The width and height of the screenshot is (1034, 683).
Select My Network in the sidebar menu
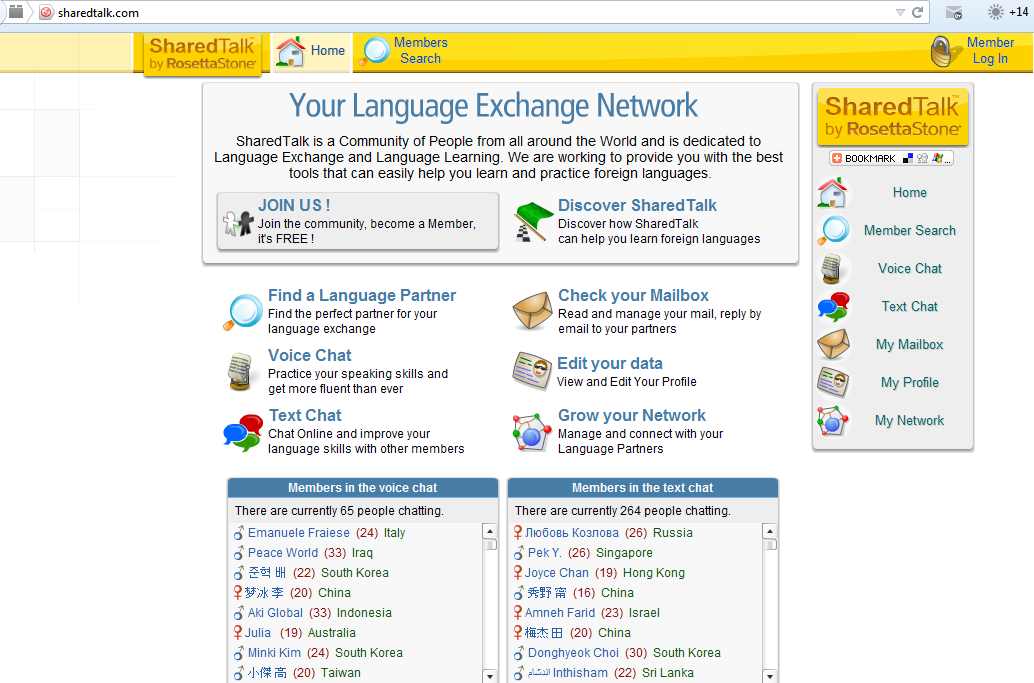[909, 421]
